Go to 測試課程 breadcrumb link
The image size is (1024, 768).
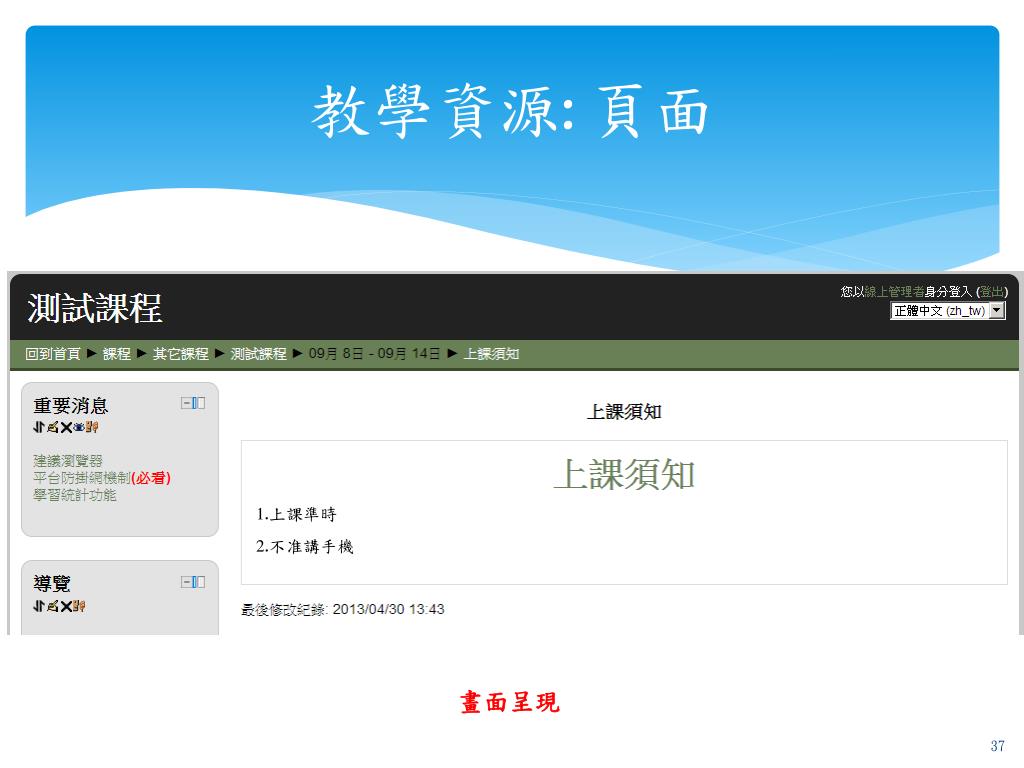(x=259, y=354)
